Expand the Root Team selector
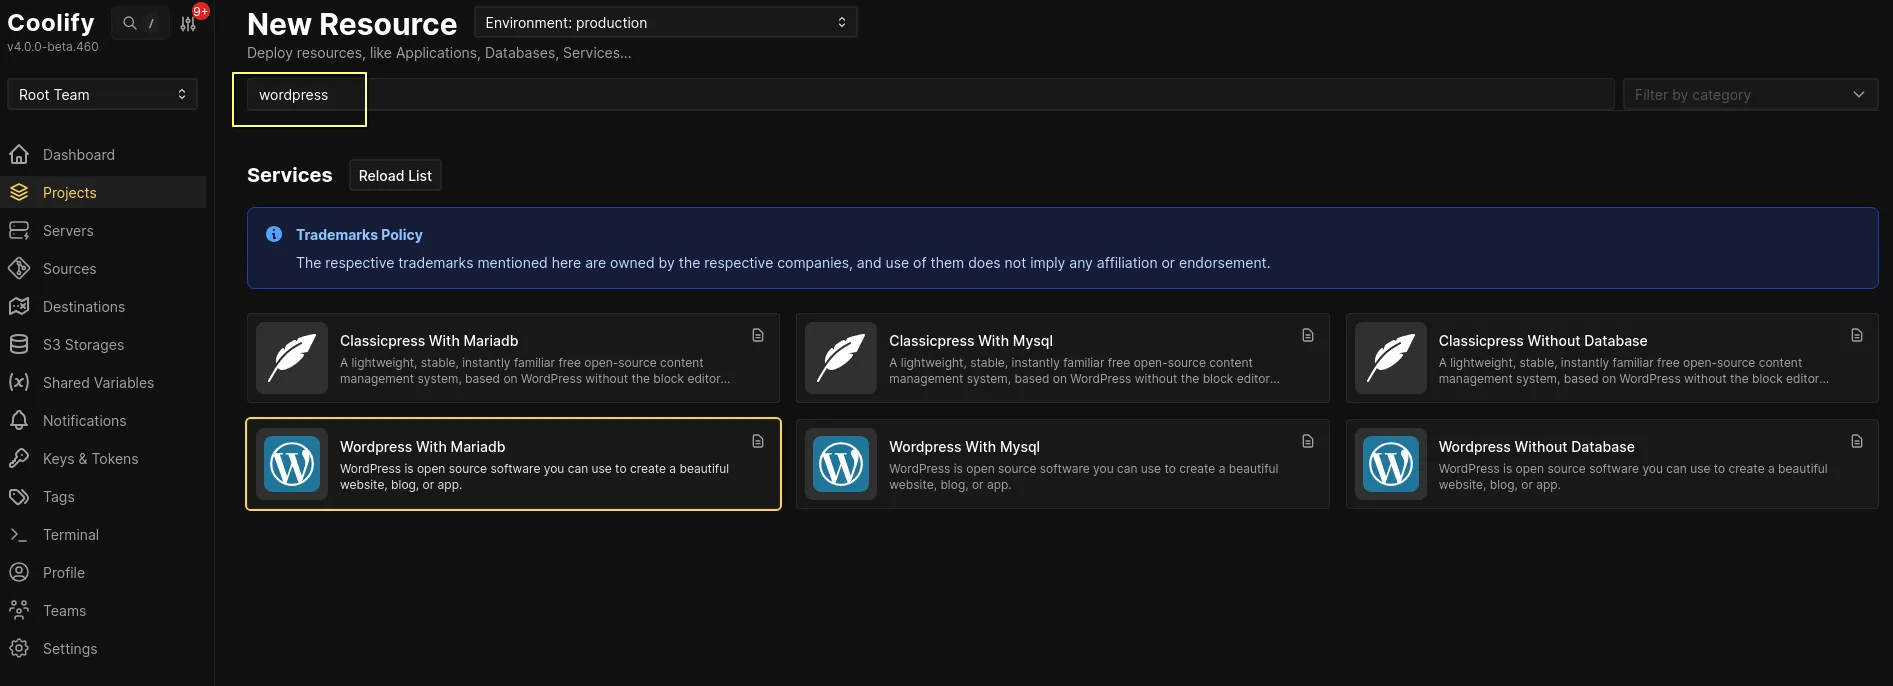1893x686 pixels. (x=102, y=95)
